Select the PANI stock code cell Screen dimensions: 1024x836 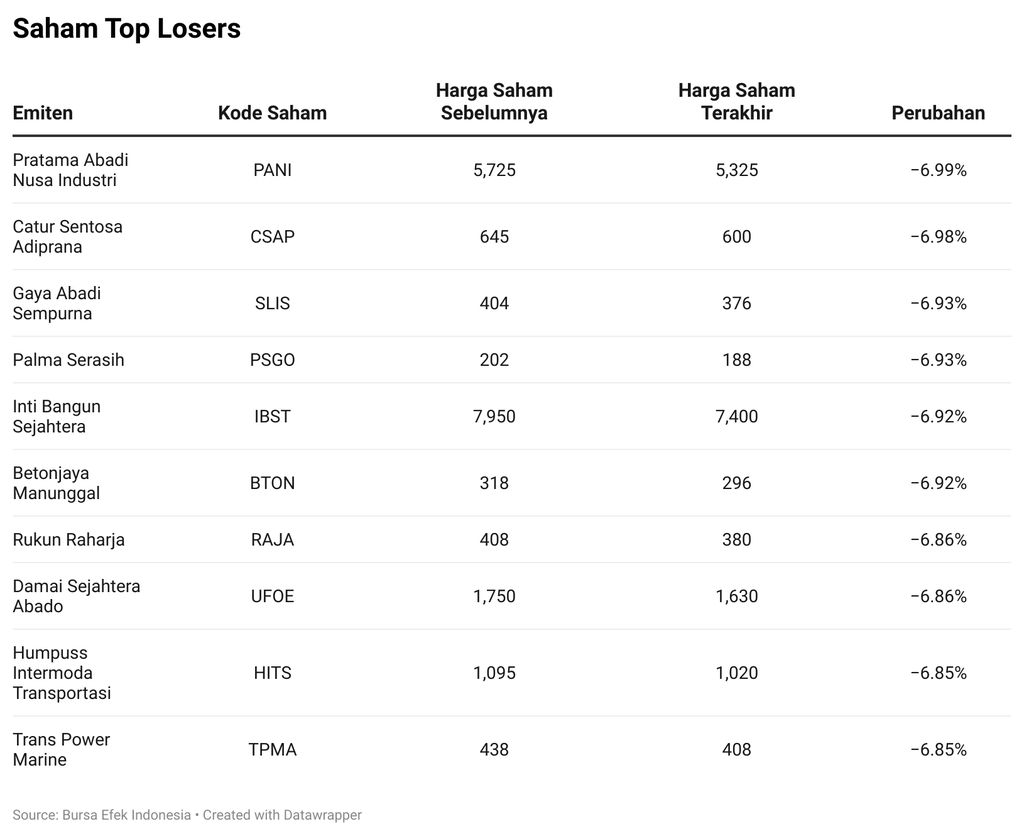pyautogui.click(x=272, y=170)
